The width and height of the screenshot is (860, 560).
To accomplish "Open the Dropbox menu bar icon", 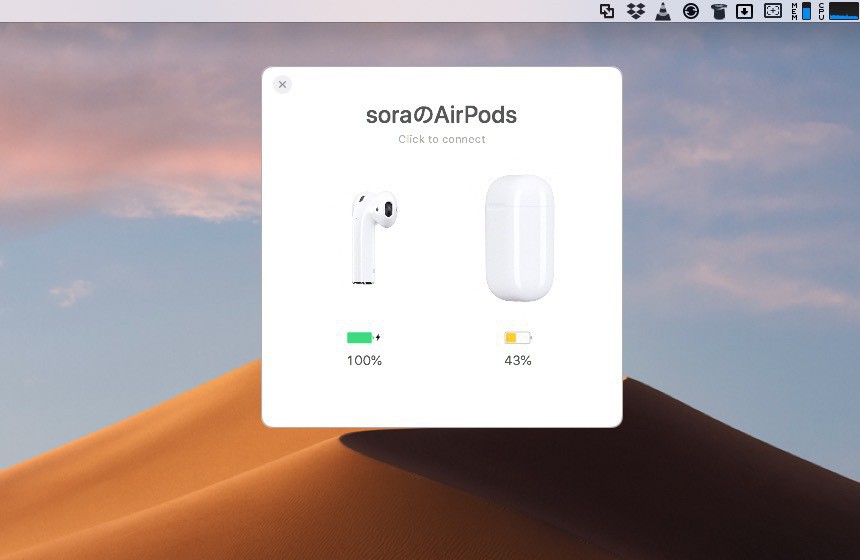I will point(636,11).
